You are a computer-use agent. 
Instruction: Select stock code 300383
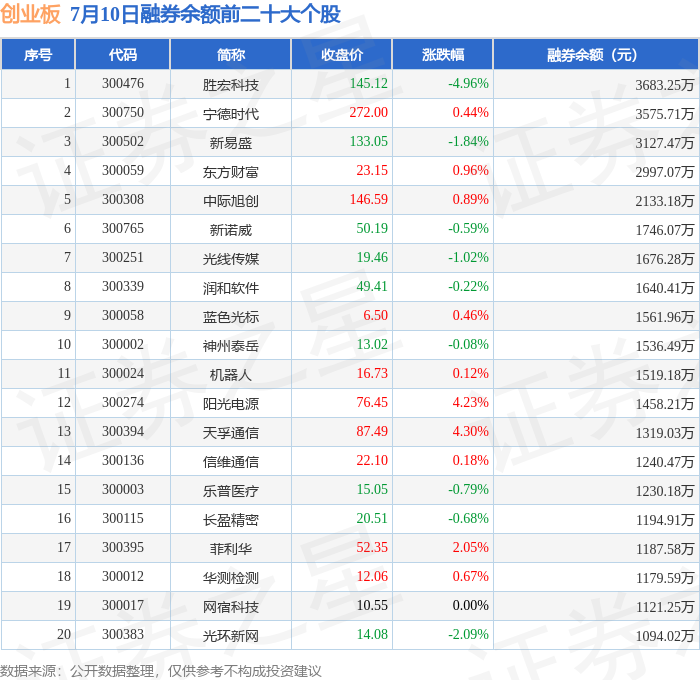tap(123, 635)
